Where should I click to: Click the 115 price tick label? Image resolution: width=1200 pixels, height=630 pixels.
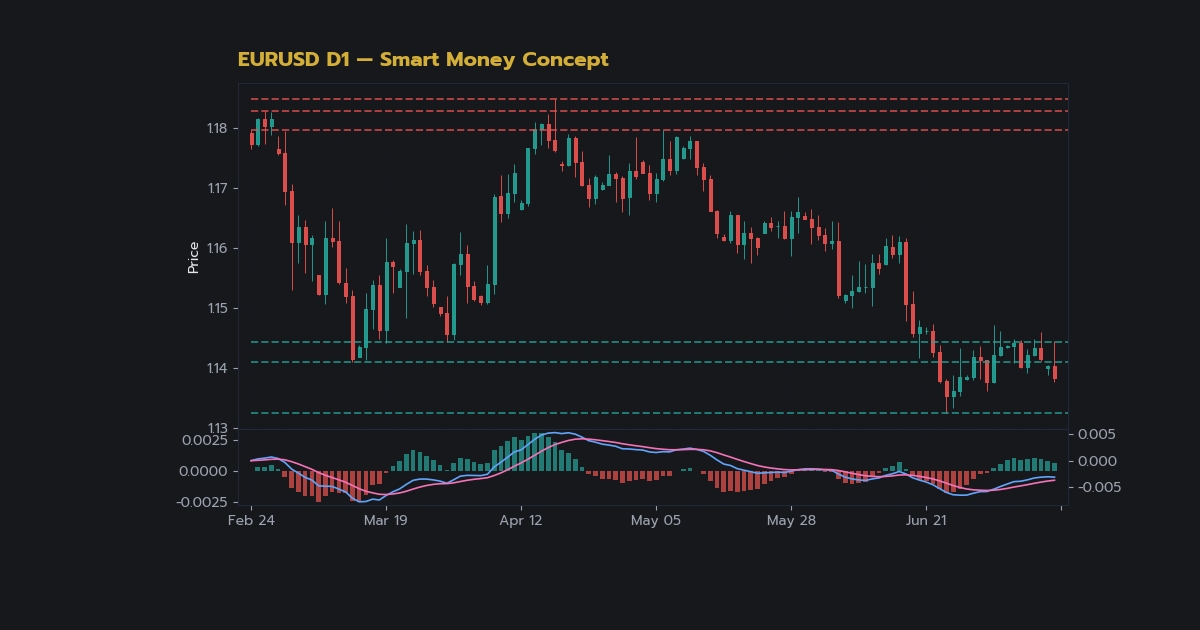pos(217,308)
